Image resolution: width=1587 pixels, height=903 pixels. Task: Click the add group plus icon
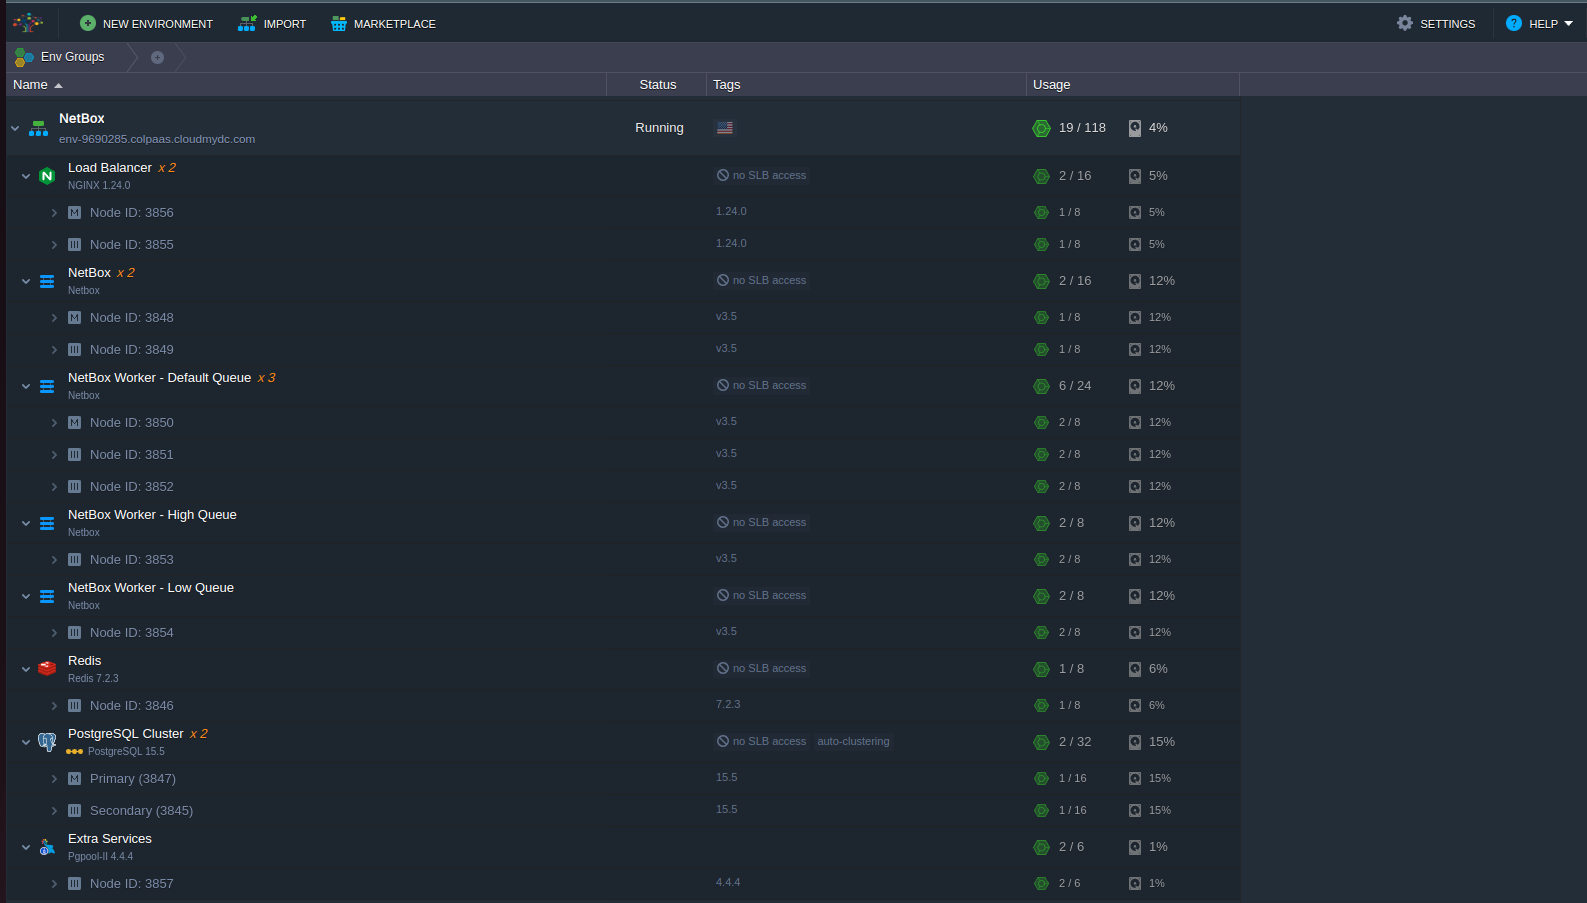(x=157, y=57)
